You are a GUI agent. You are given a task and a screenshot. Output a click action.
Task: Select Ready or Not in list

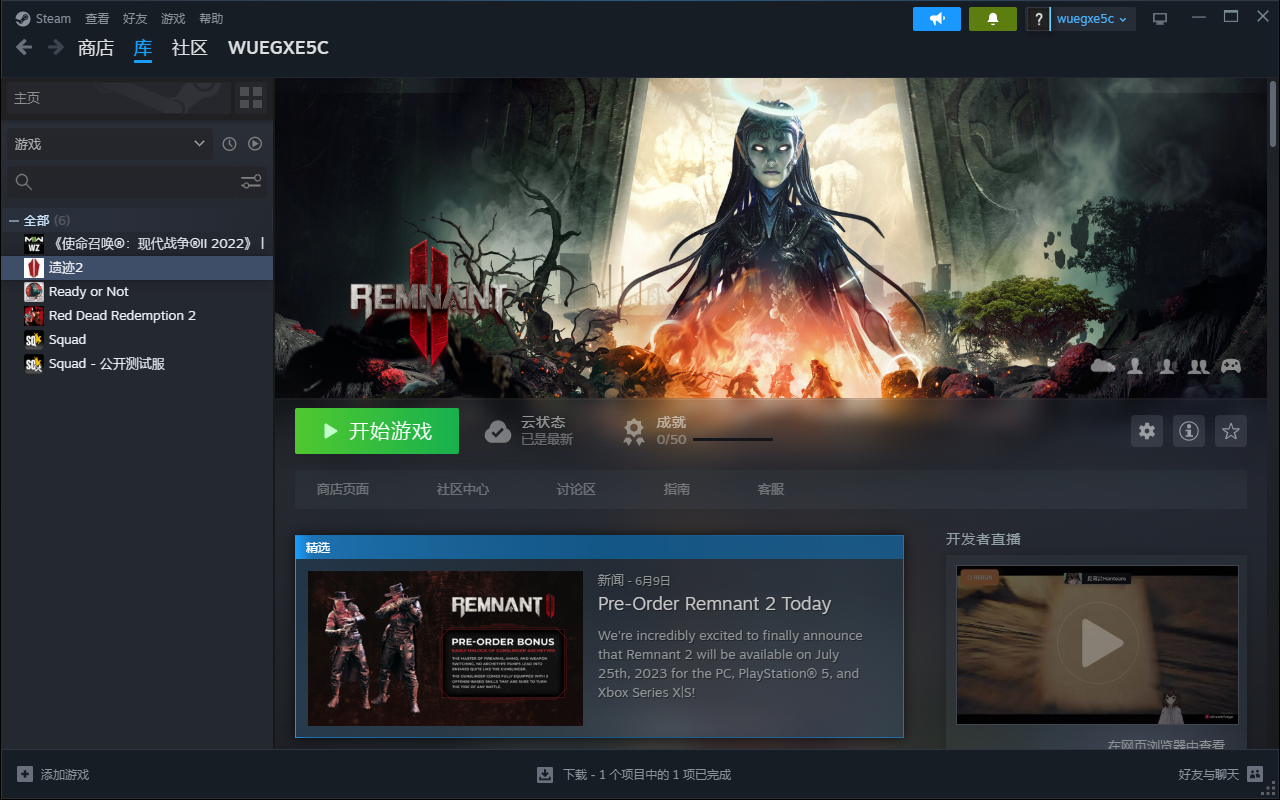tap(137, 291)
